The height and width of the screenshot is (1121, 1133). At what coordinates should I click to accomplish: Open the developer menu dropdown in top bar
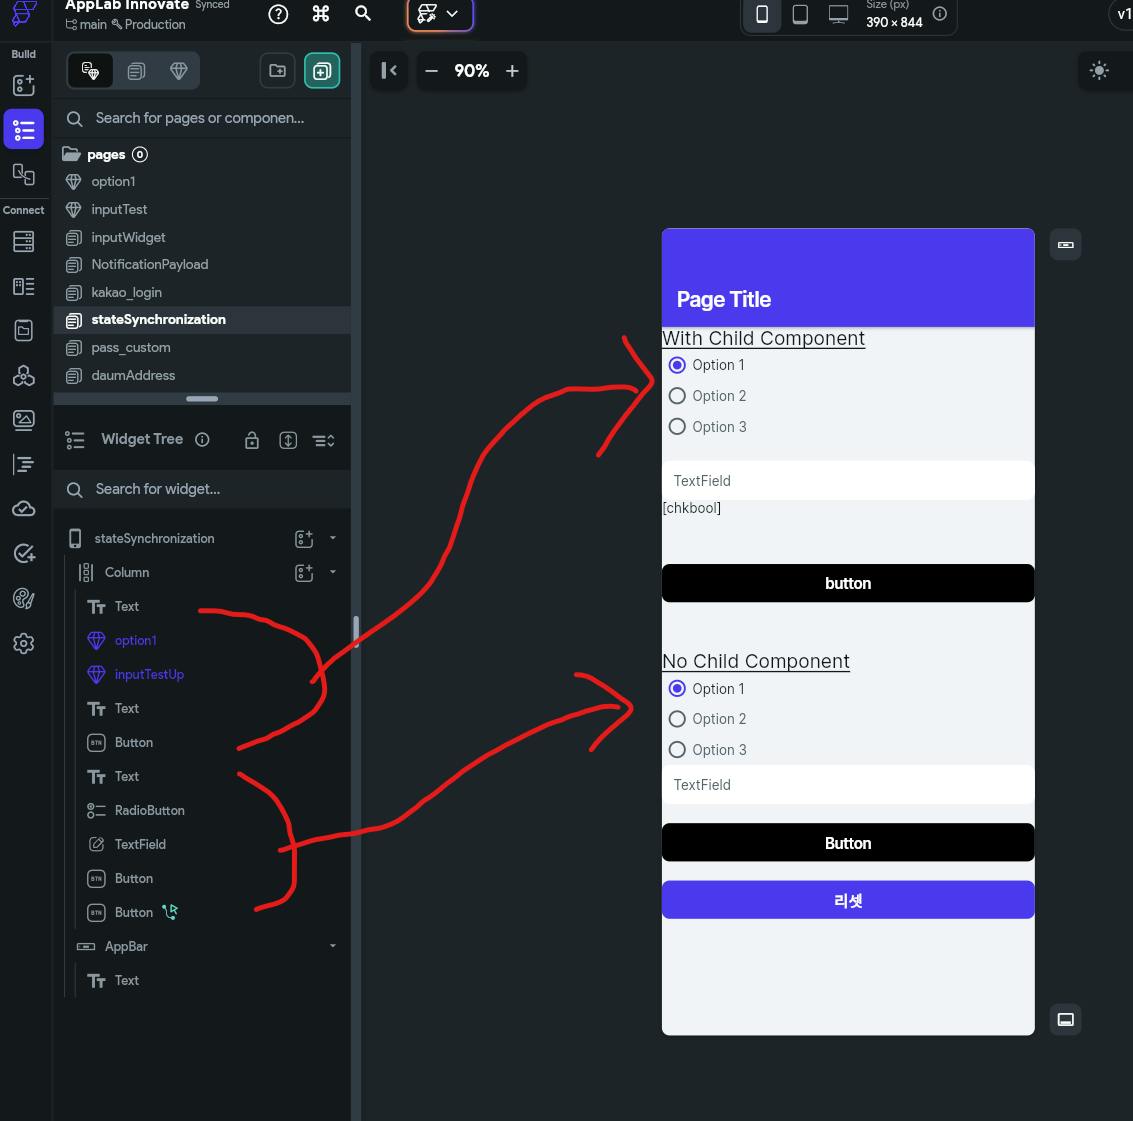(x=439, y=14)
